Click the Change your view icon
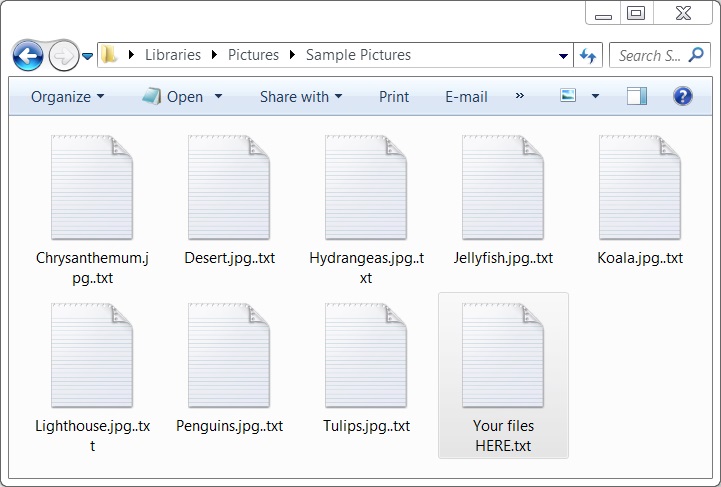 click(568, 96)
